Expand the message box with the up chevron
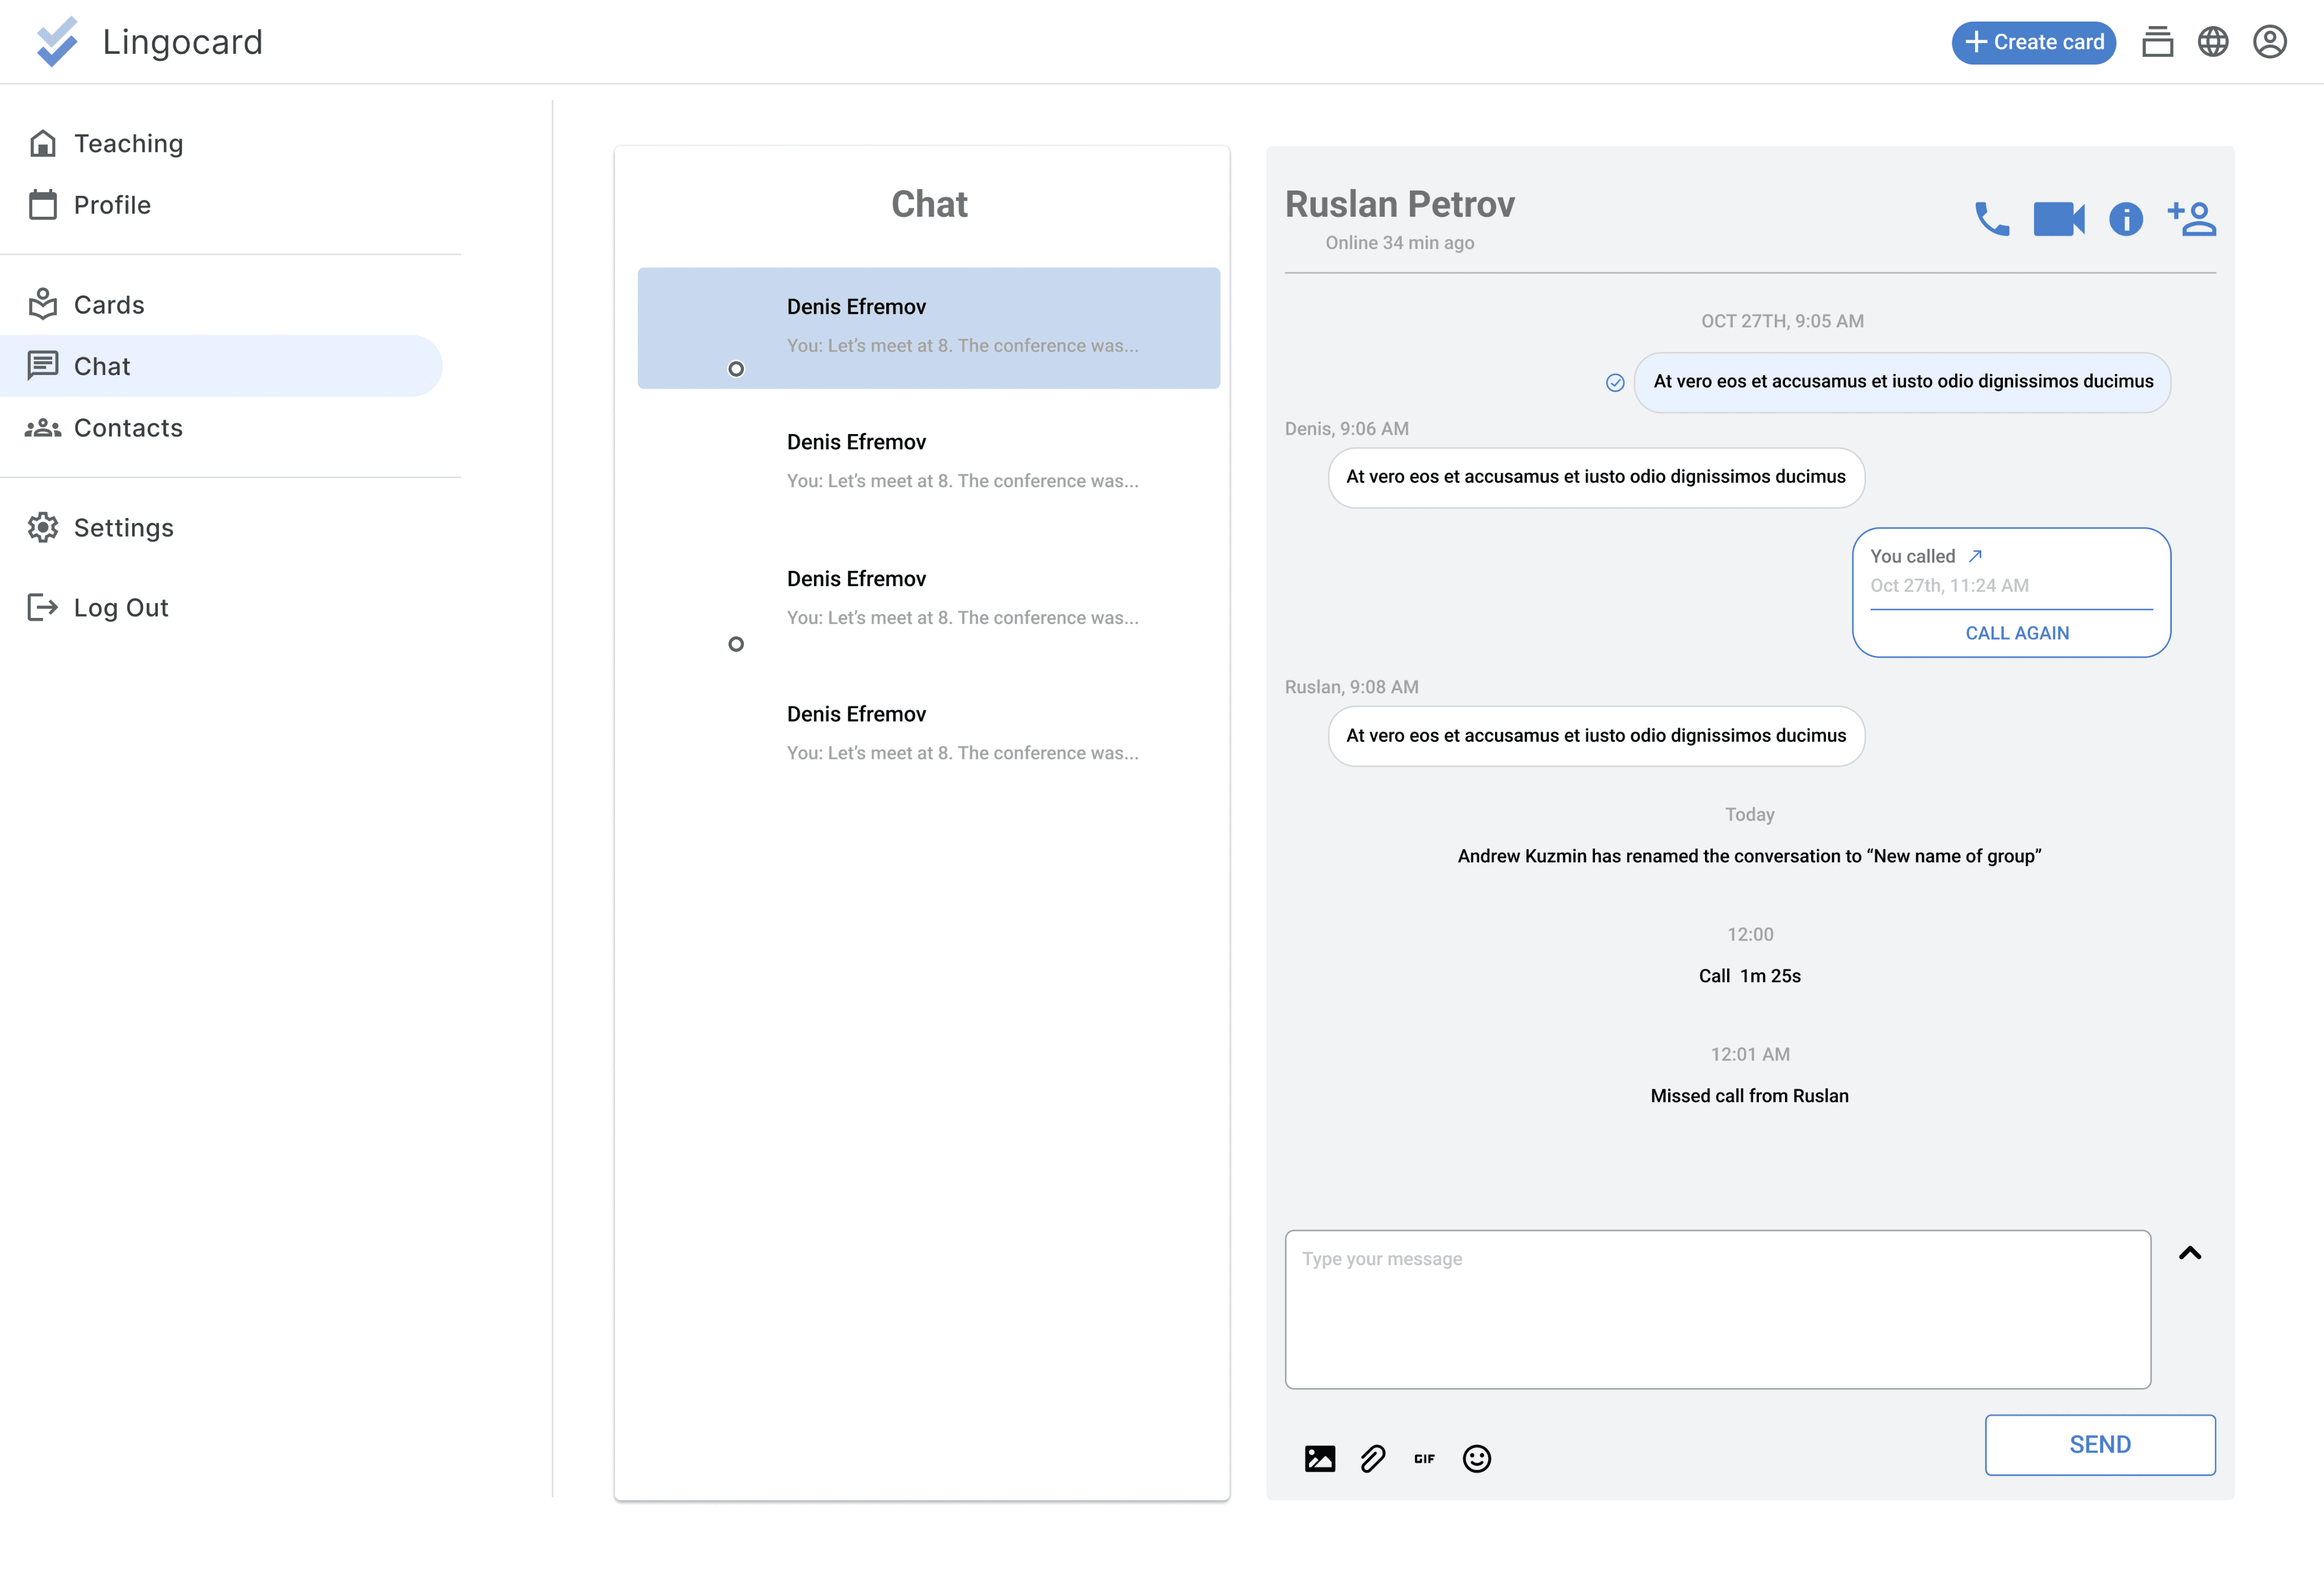Image resolution: width=2324 pixels, height=1571 pixels. pos(2189,1253)
